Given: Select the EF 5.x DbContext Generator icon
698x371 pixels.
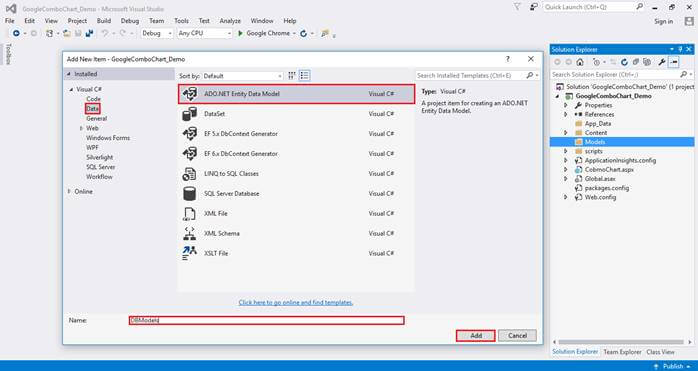Looking at the screenshot, I should pyautogui.click(x=190, y=134).
